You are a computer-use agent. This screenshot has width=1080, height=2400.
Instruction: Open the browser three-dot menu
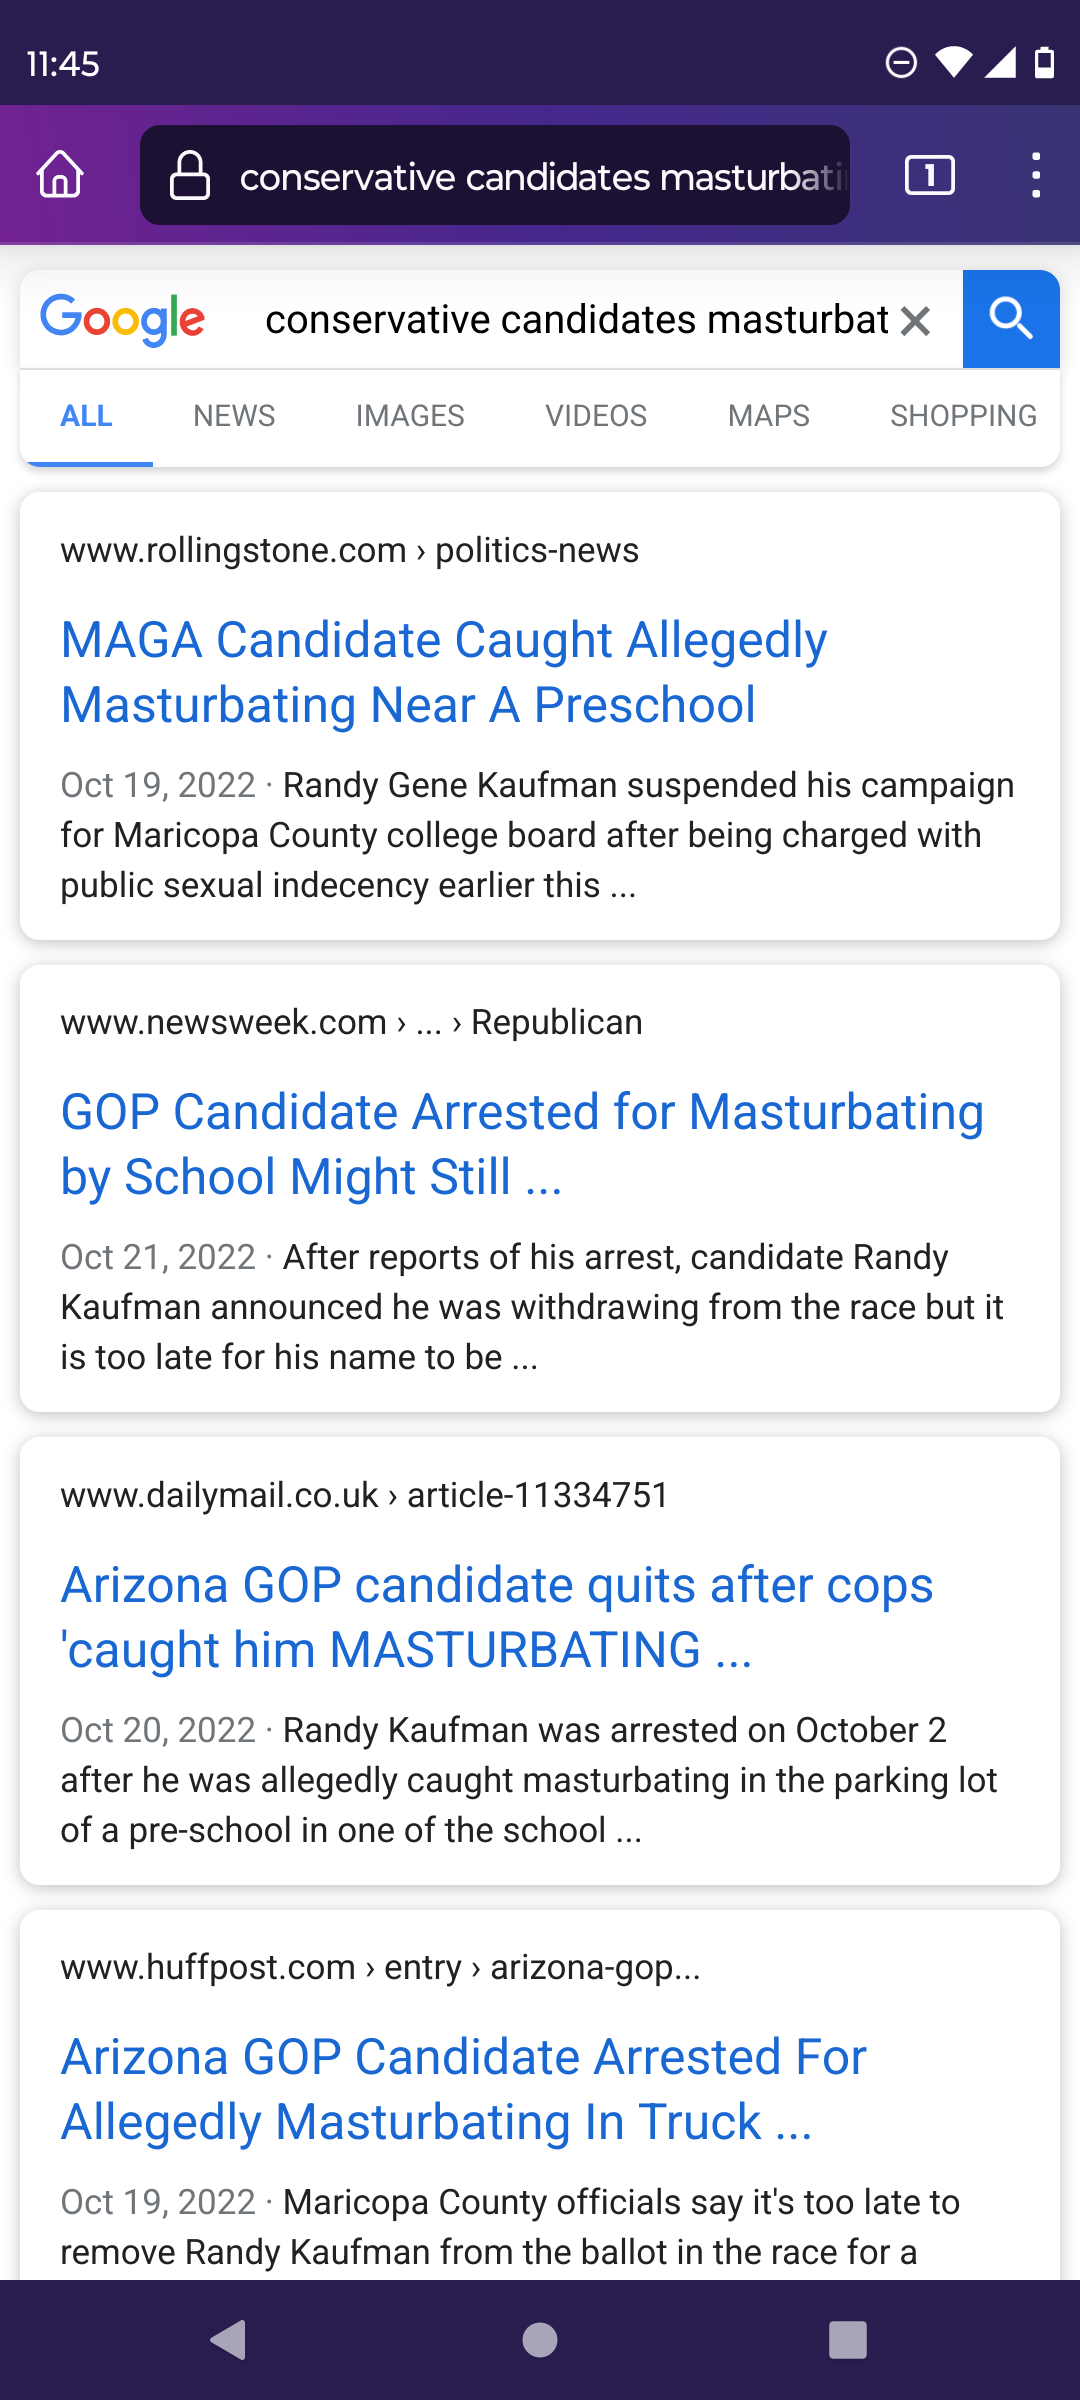pyautogui.click(x=1036, y=175)
